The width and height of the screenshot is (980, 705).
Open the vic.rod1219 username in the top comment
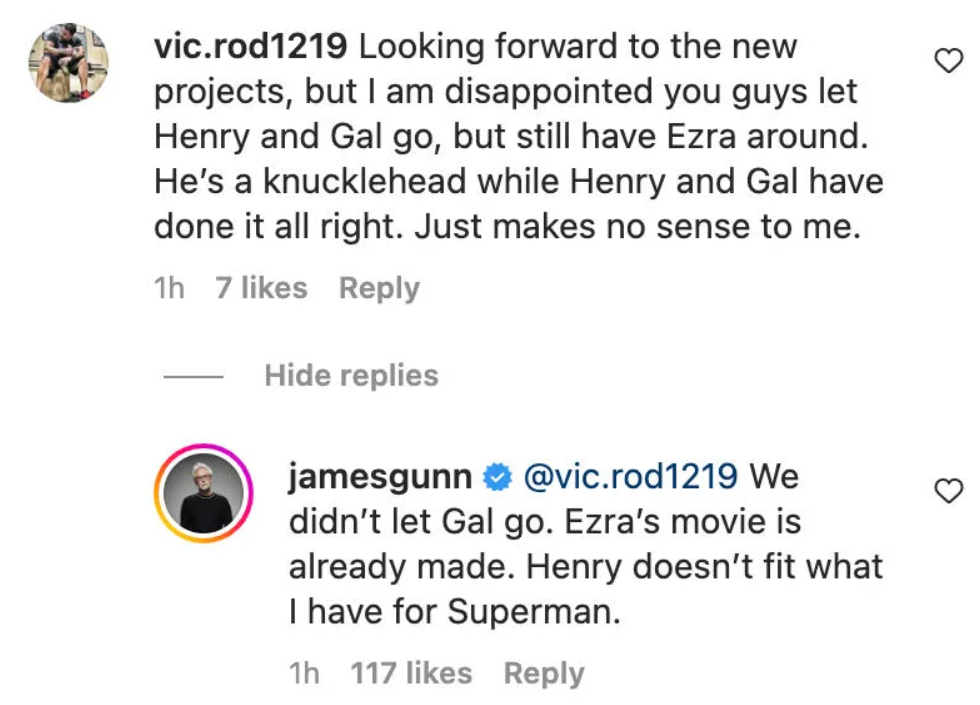[251, 47]
